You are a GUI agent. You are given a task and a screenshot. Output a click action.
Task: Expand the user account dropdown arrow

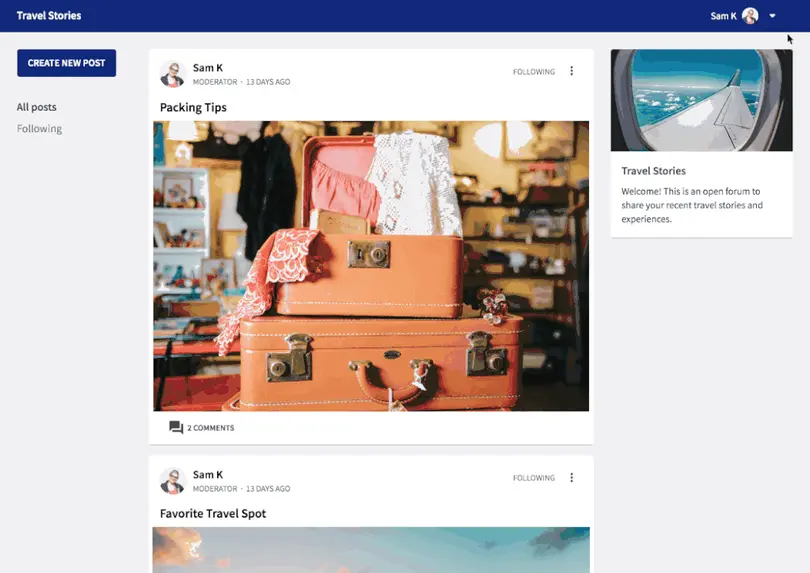772,16
